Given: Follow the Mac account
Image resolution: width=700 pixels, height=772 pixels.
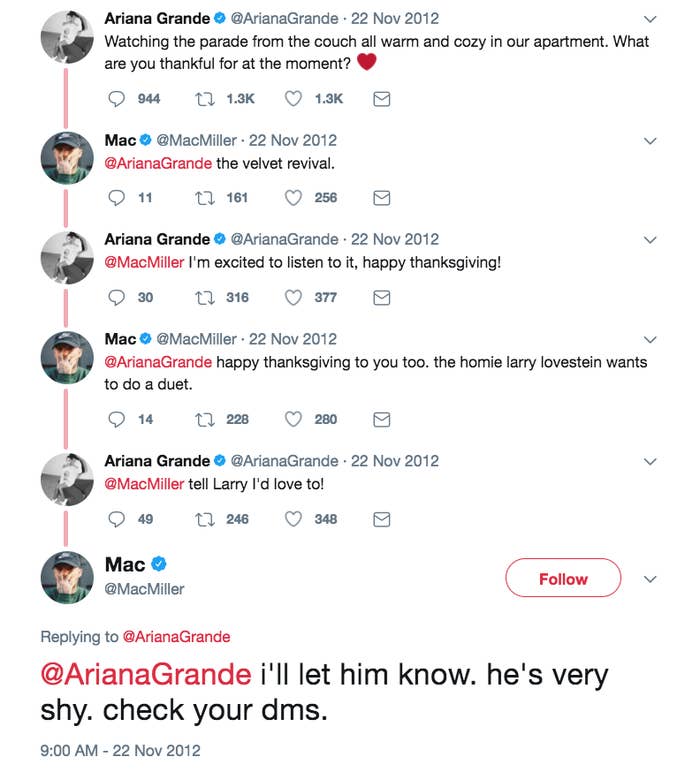Looking at the screenshot, I should coord(563,579).
